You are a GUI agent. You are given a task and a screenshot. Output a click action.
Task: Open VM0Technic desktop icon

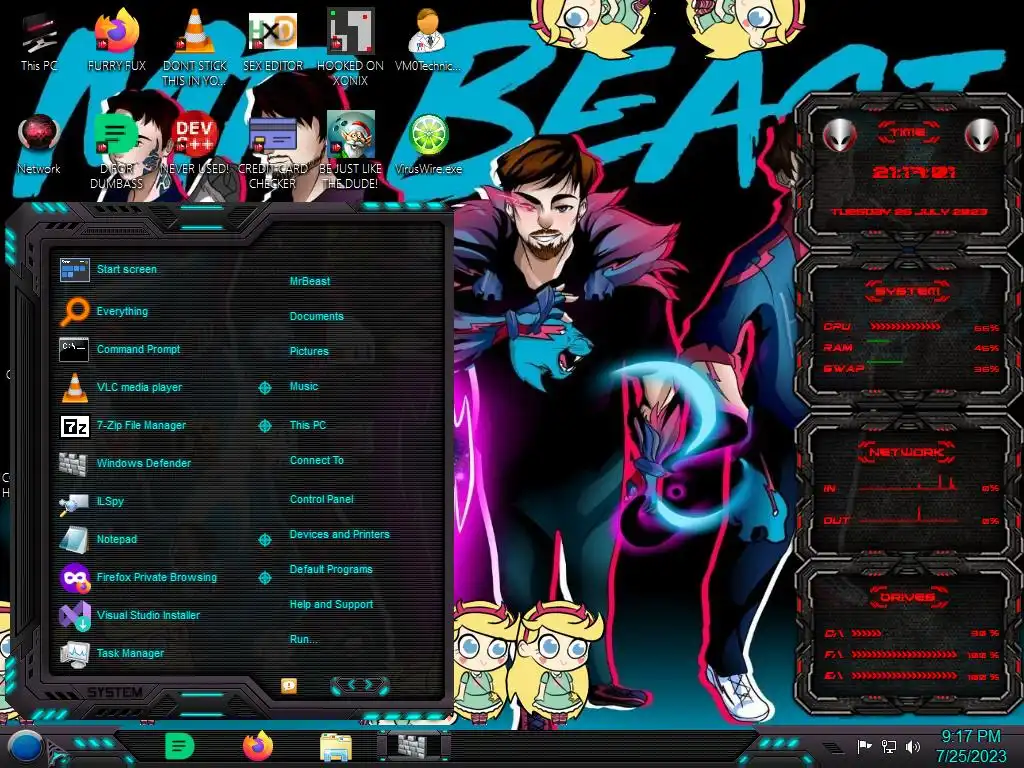click(428, 39)
